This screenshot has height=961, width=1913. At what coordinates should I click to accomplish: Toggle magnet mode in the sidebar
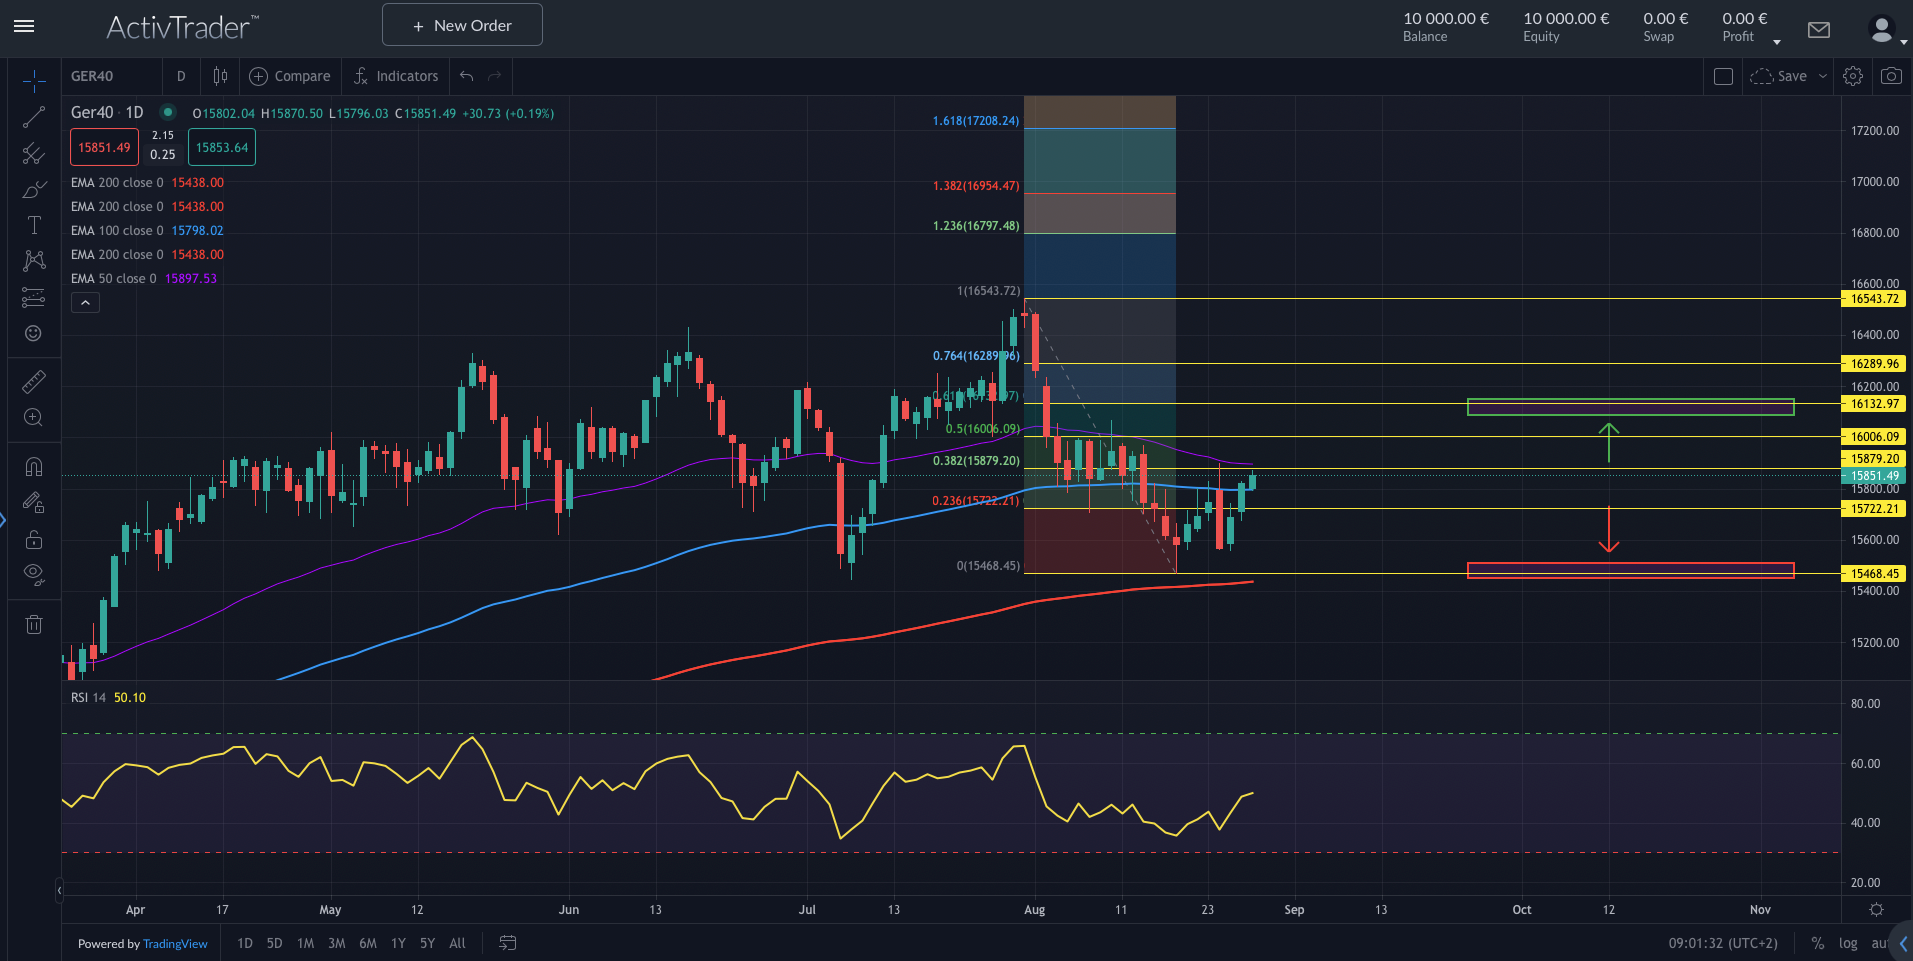[33, 465]
